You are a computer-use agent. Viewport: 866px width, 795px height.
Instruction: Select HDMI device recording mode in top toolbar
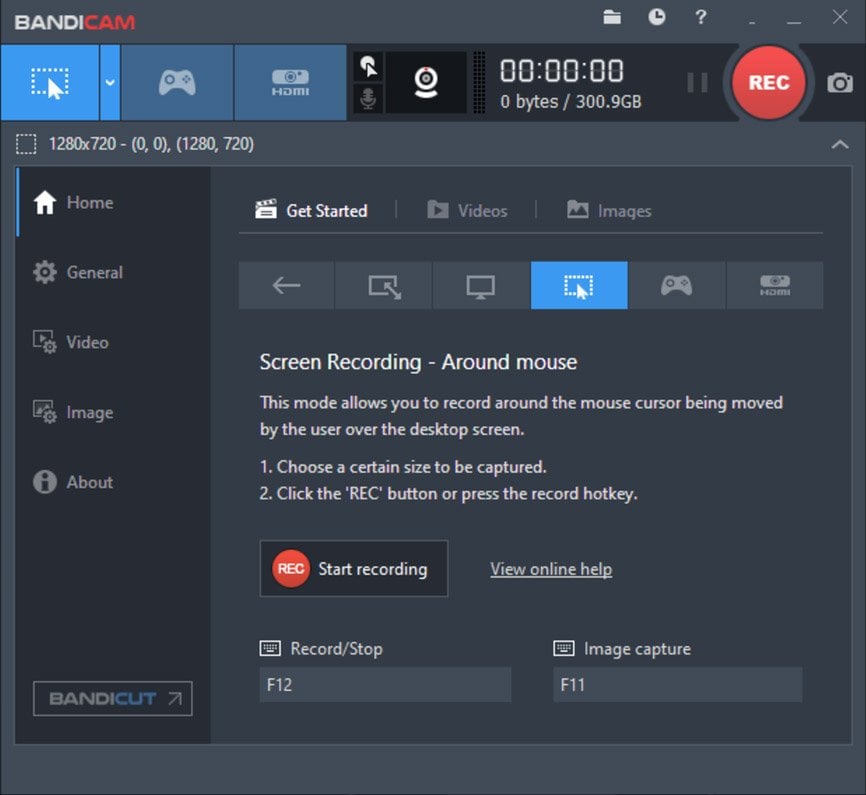tap(290, 82)
